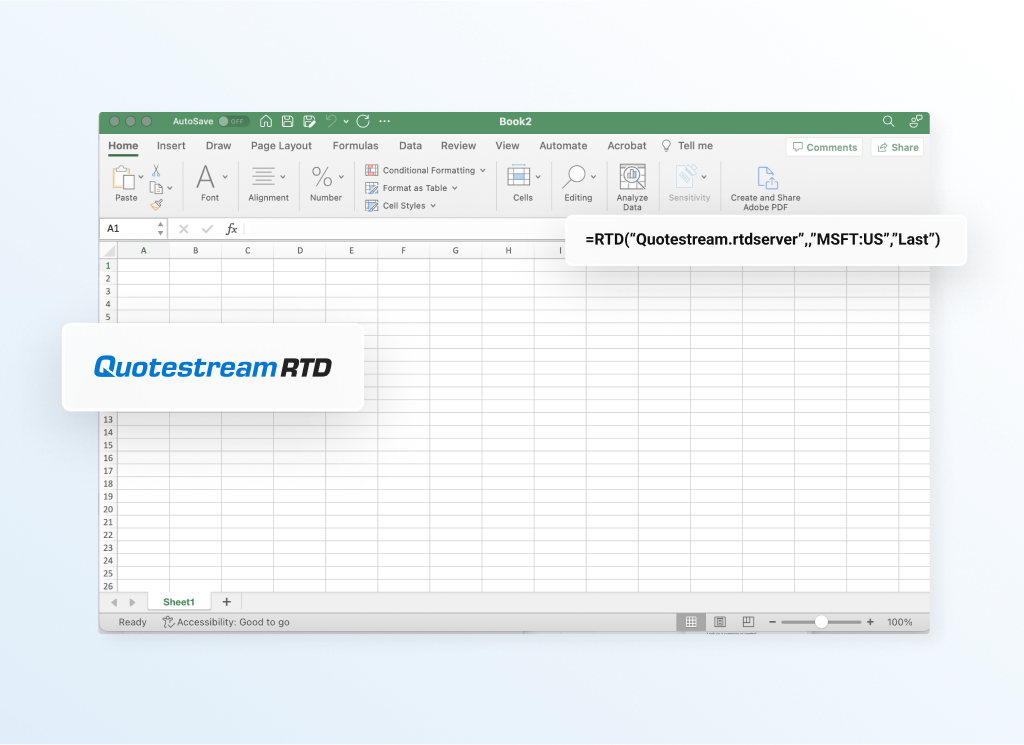Image resolution: width=1024 pixels, height=745 pixels.
Task: Switch to Page Break Preview view
Action: tap(748, 621)
